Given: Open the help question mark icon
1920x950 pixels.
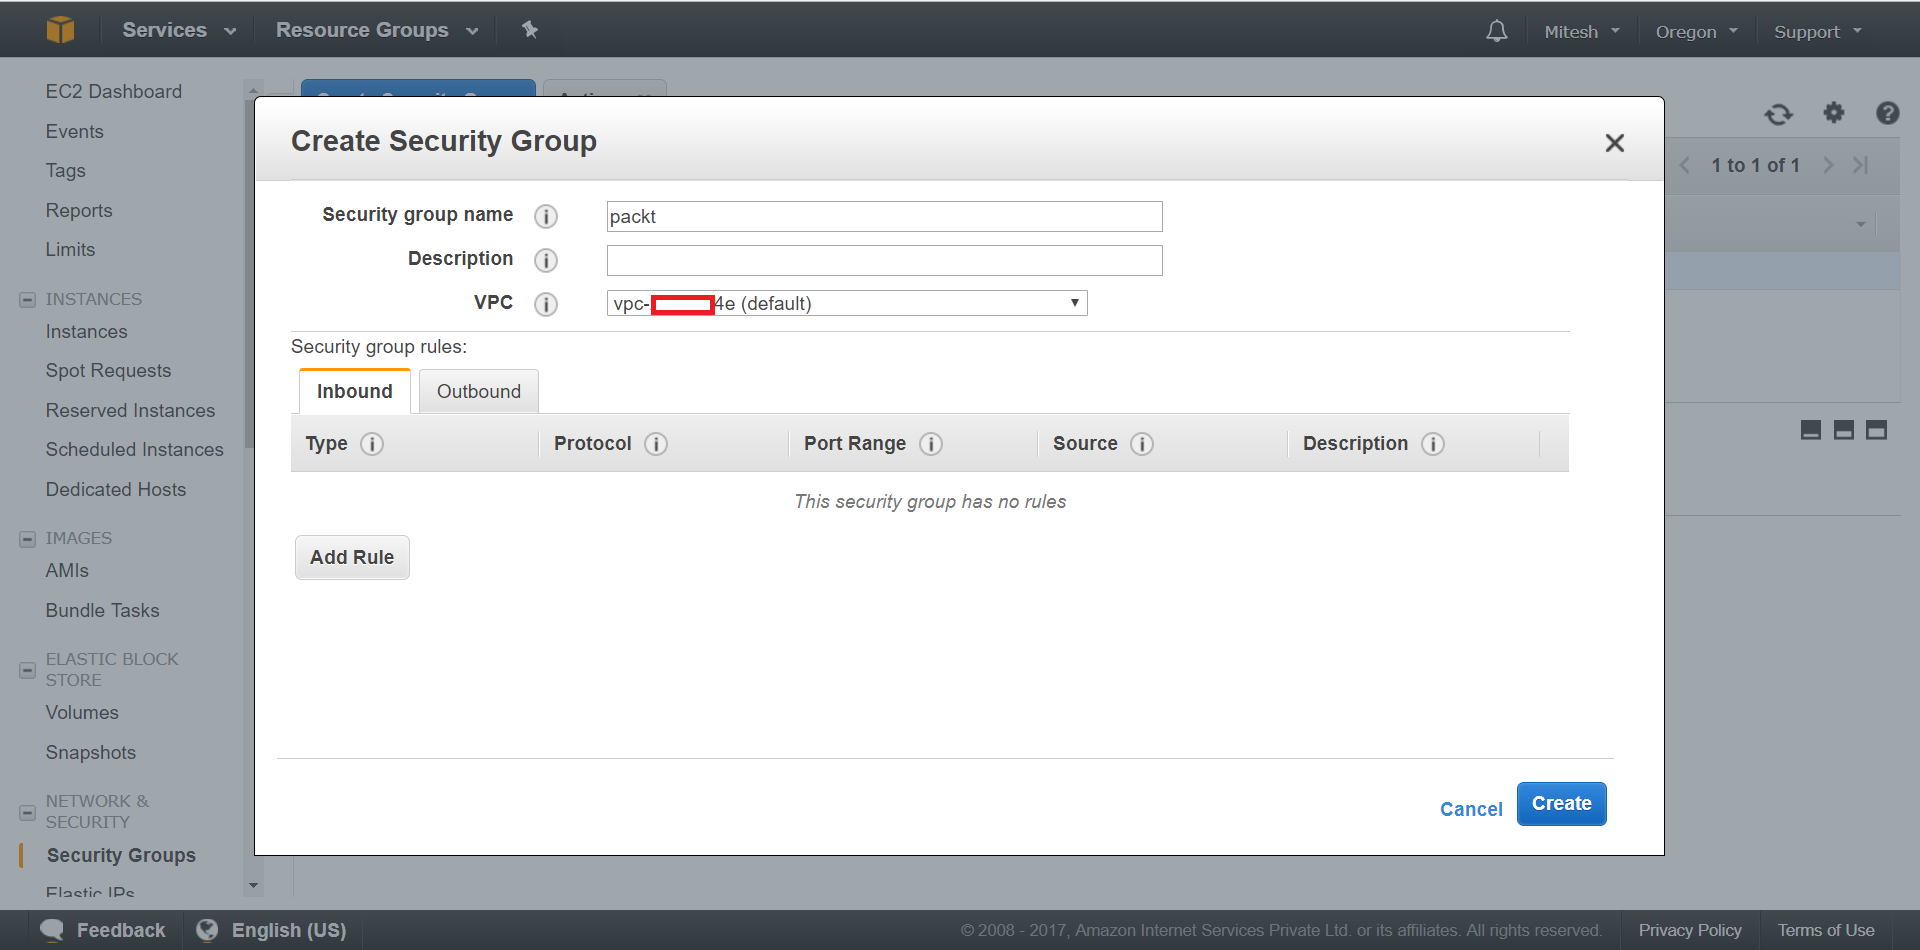Looking at the screenshot, I should point(1887,113).
